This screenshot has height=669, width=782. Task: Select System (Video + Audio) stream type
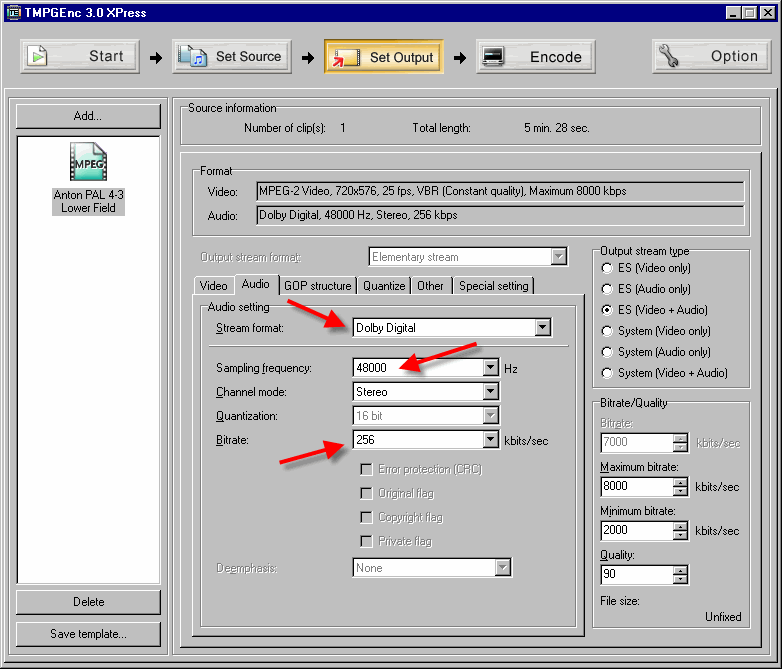coord(606,373)
